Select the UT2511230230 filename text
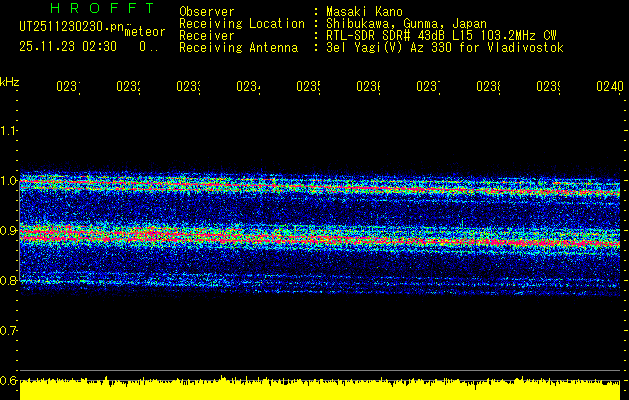629x400 pixels. 72,27
